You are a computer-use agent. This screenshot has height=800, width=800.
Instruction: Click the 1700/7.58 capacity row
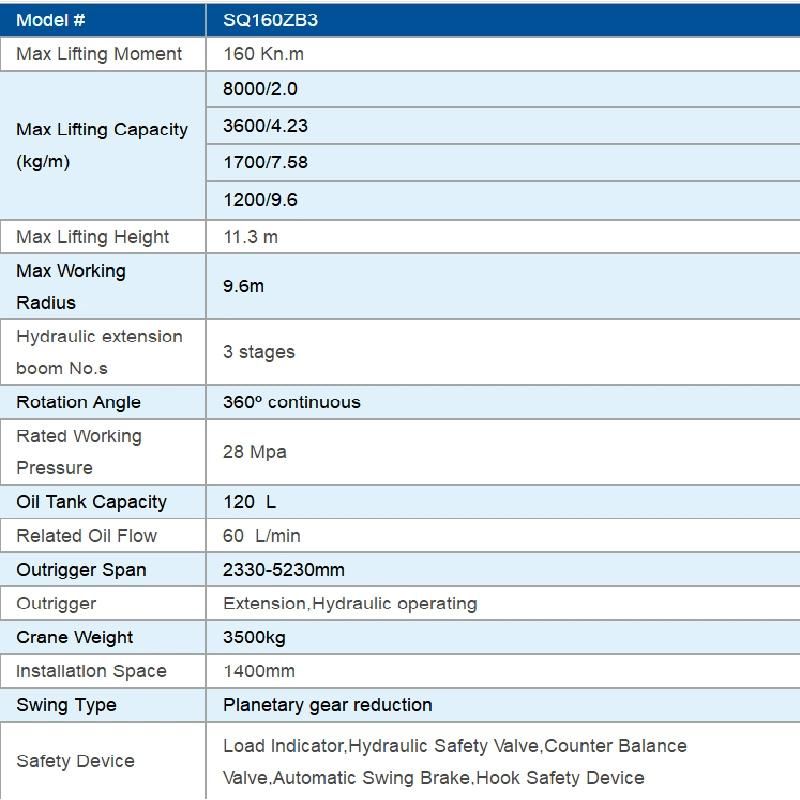point(503,163)
